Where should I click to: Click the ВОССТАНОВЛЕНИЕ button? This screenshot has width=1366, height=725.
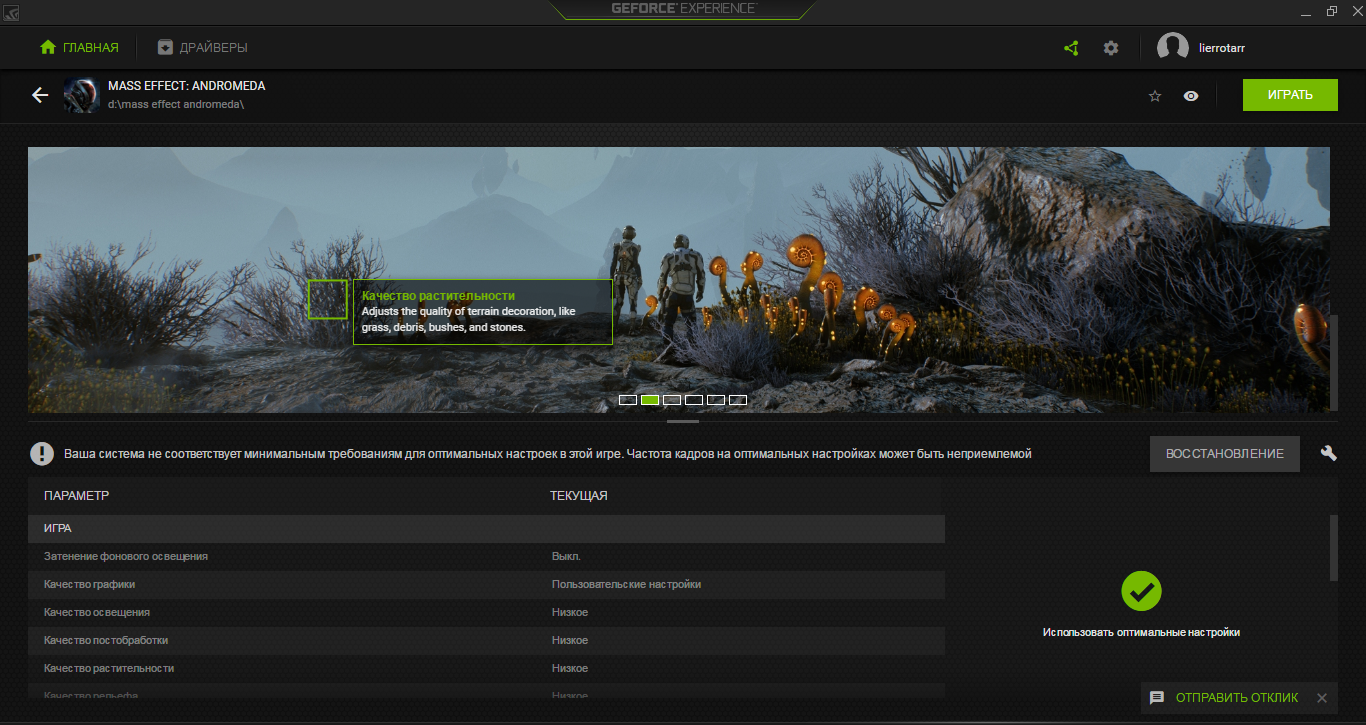tap(1225, 454)
